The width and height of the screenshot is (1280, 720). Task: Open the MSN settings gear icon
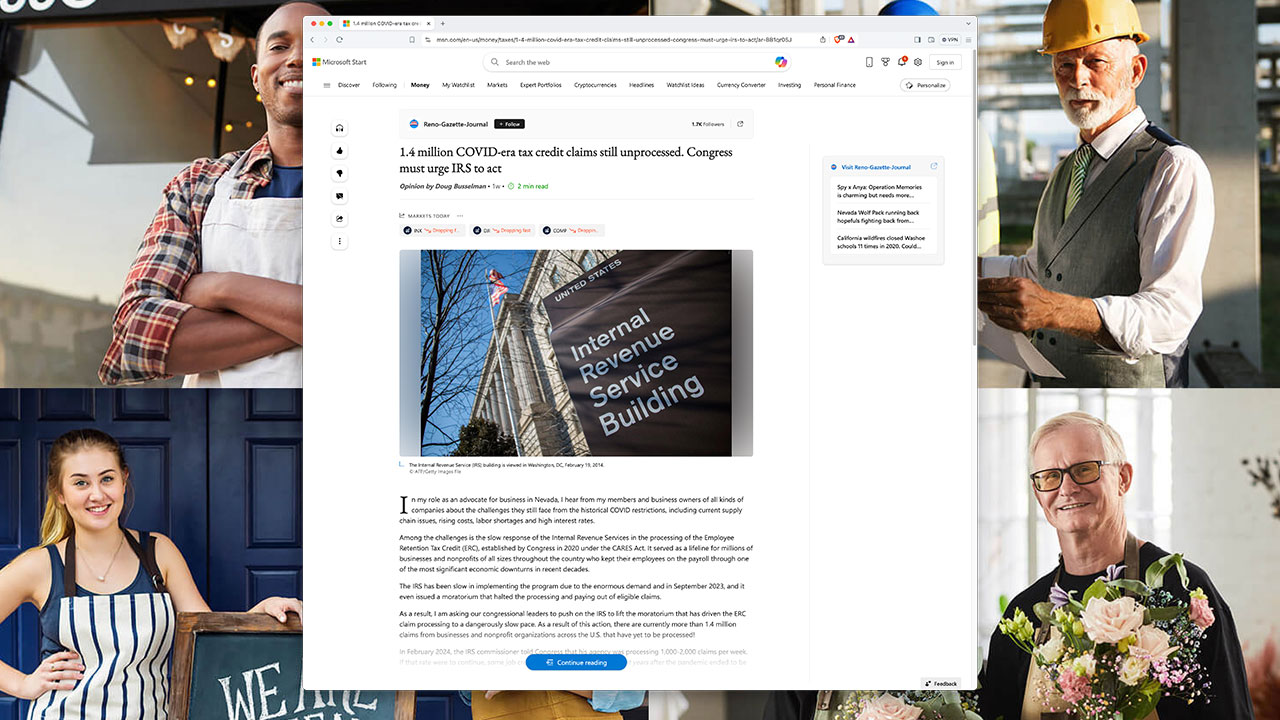918,62
